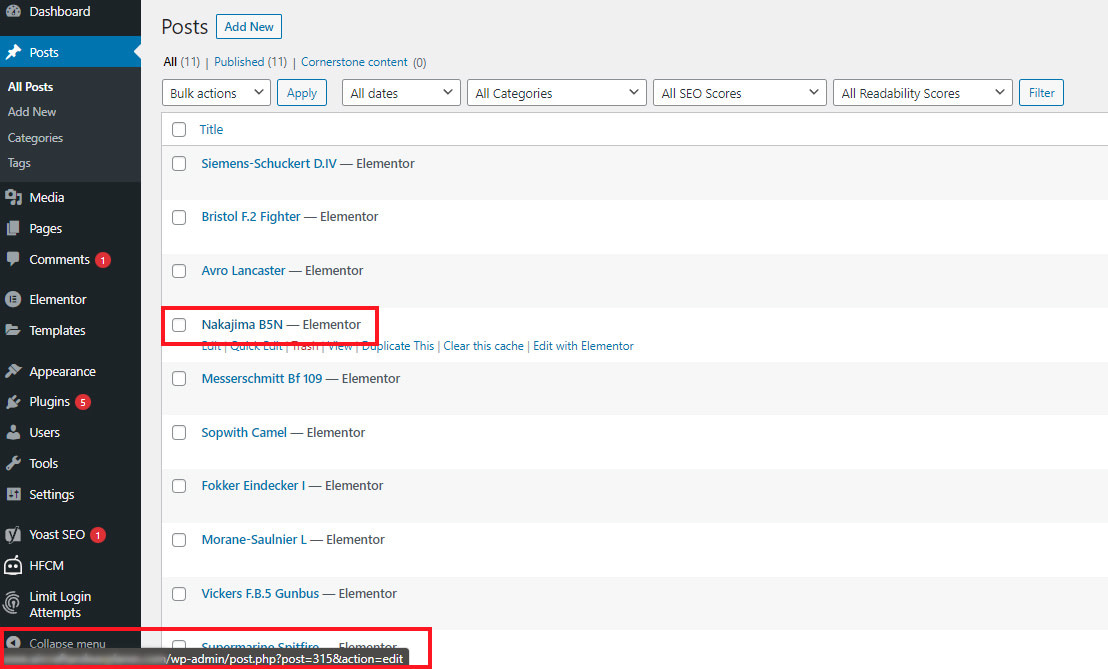Viewport: 1108px width, 669px height.
Task: Open the Media library sidebar icon
Action: pyautogui.click(x=14, y=197)
